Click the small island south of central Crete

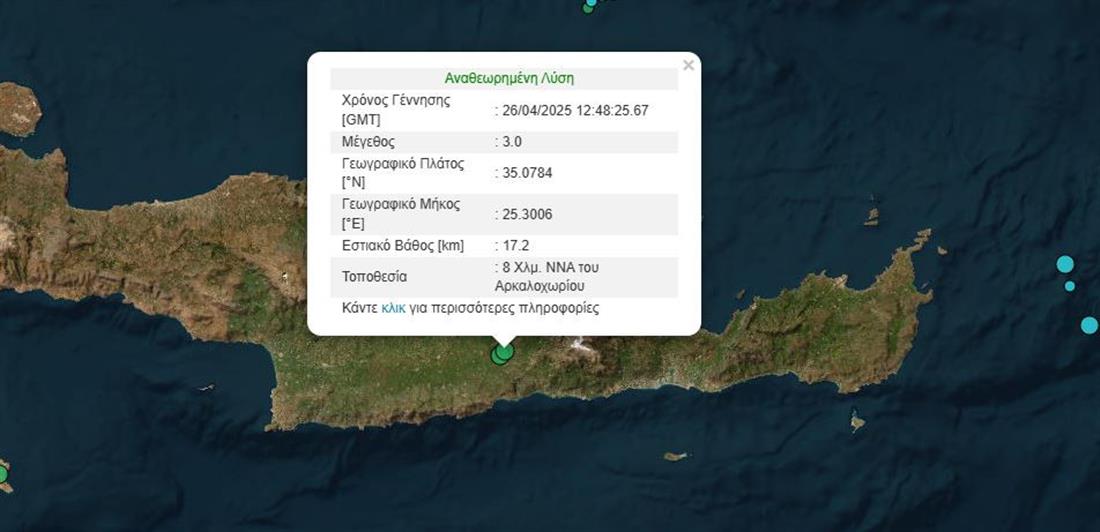pyautogui.click(x=676, y=457)
